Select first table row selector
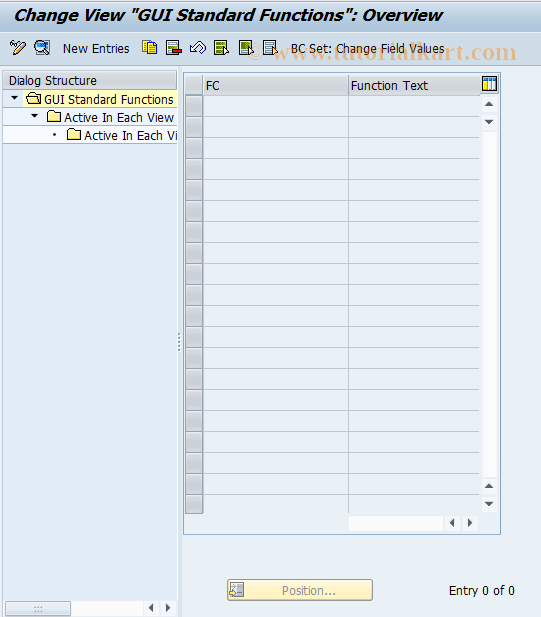The width and height of the screenshot is (541, 617). coord(194,106)
